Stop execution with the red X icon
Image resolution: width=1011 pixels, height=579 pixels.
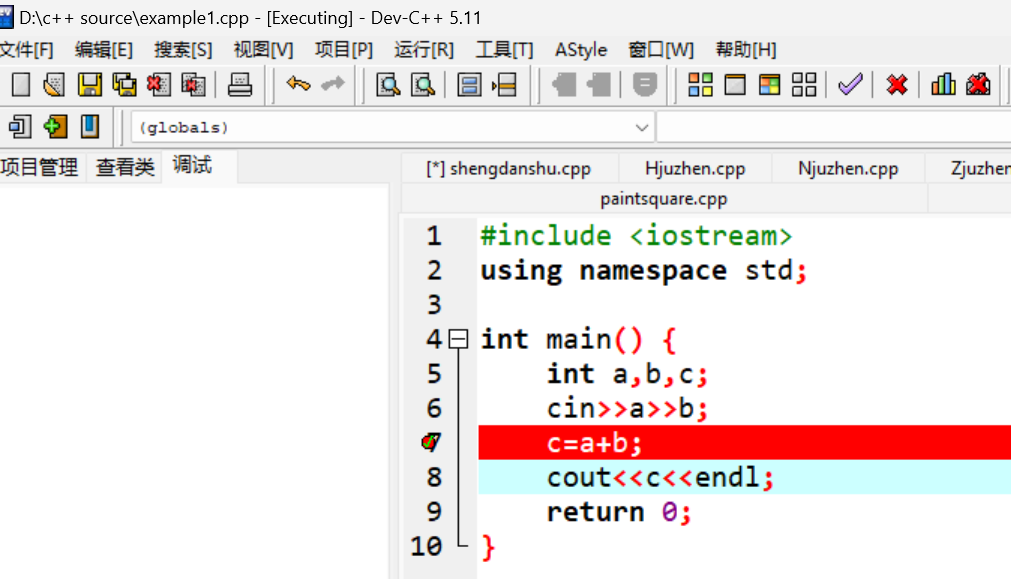click(897, 84)
